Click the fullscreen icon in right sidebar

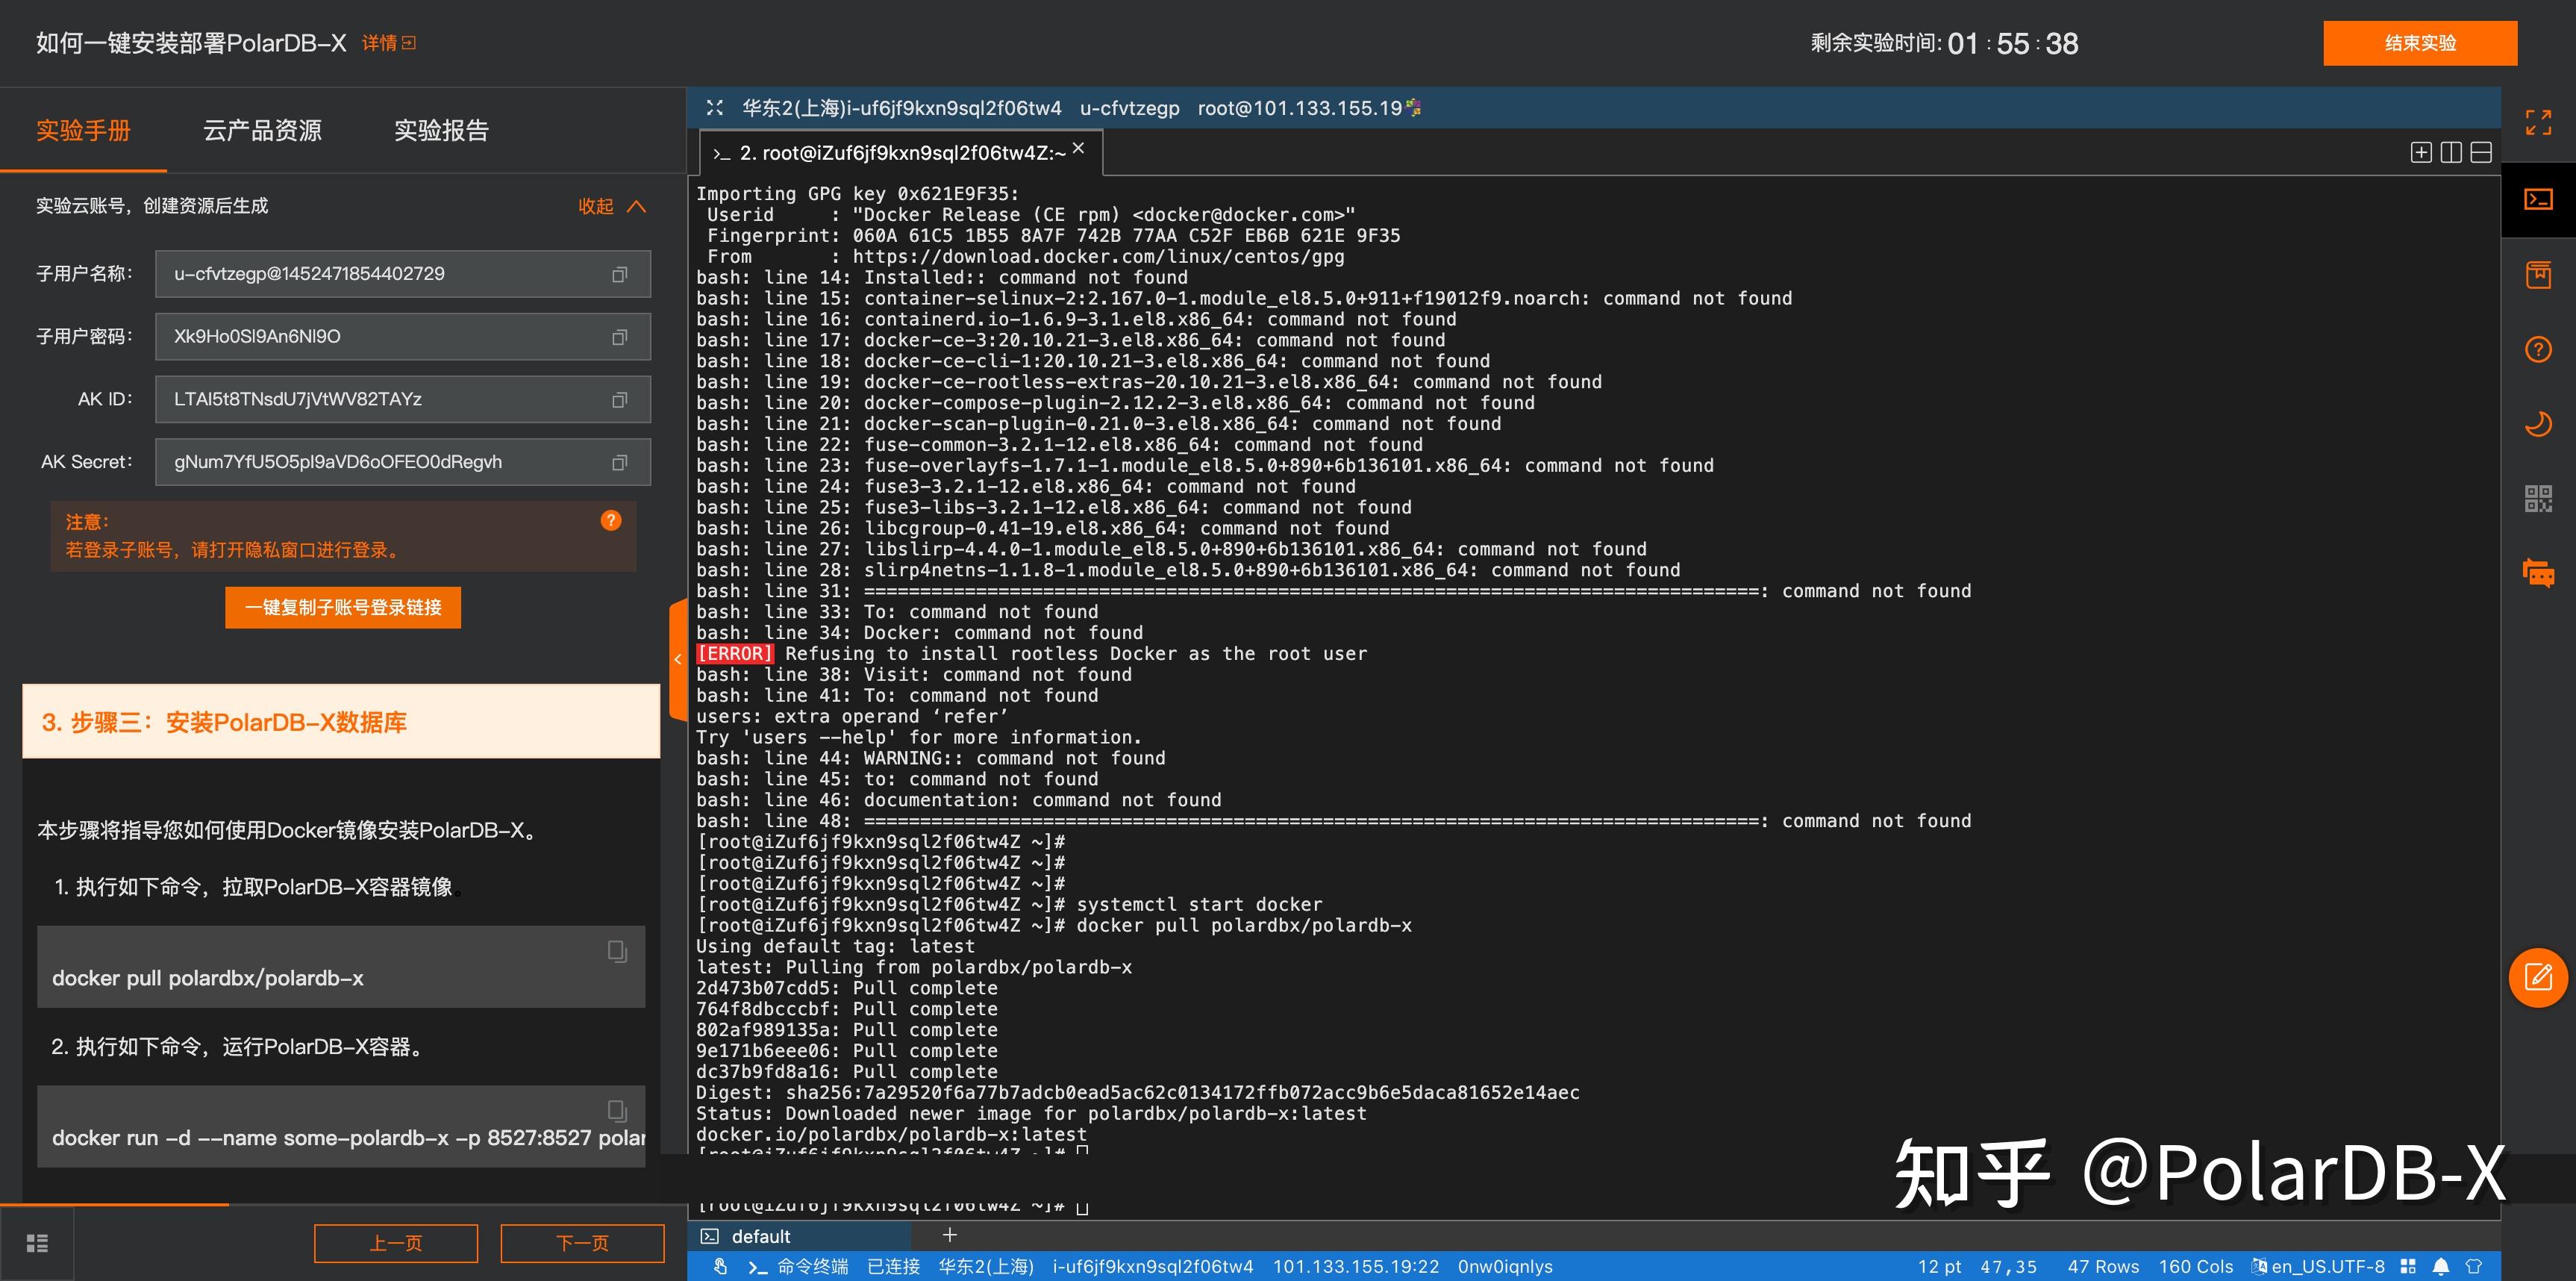(2537, 122)
